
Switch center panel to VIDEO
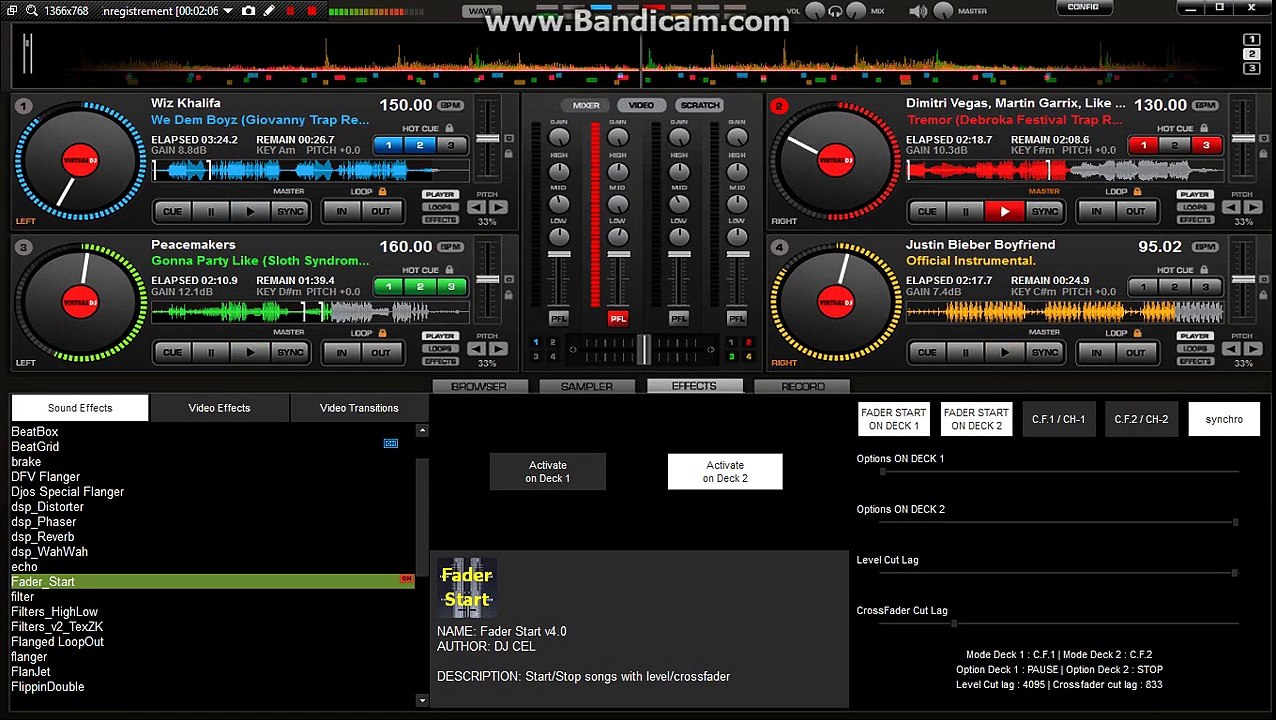[x=641, y=105]
